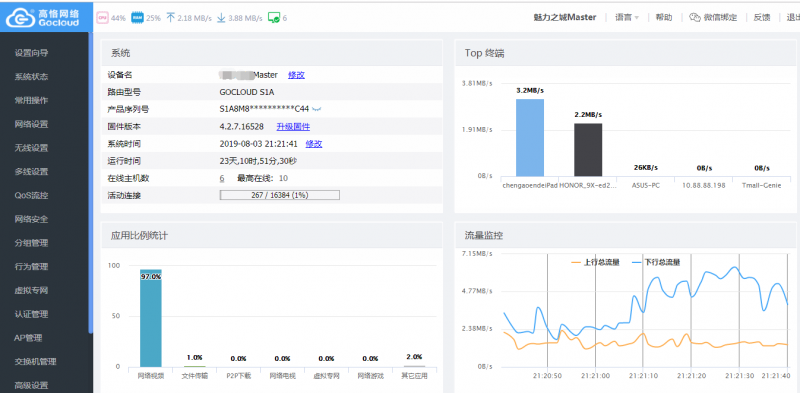This screenshot has width=800, height=393.
Task: Select AP管理 in the sidebar
Action: [x=28, y=338]
